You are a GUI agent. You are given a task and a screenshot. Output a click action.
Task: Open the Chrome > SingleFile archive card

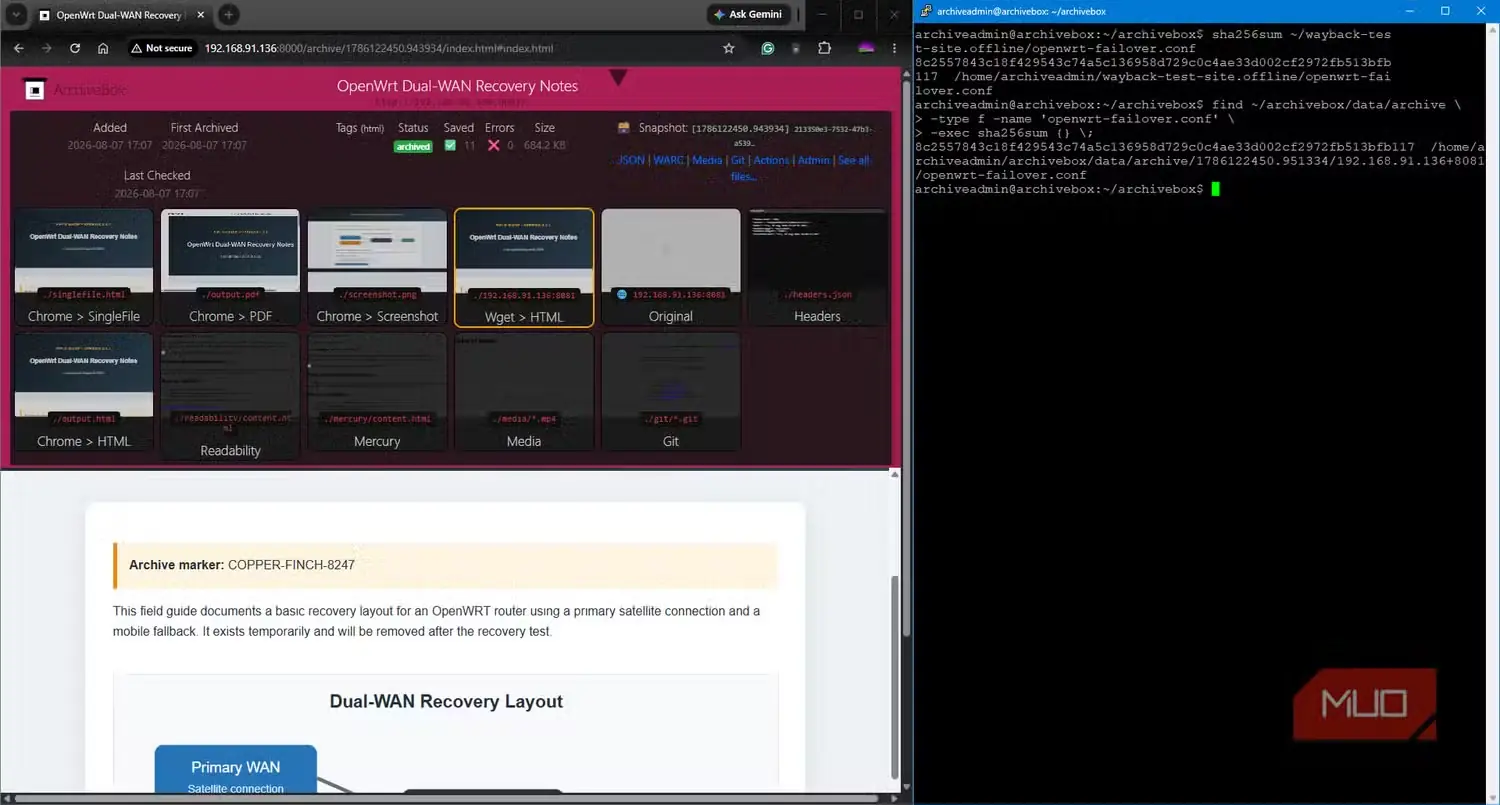84,267
